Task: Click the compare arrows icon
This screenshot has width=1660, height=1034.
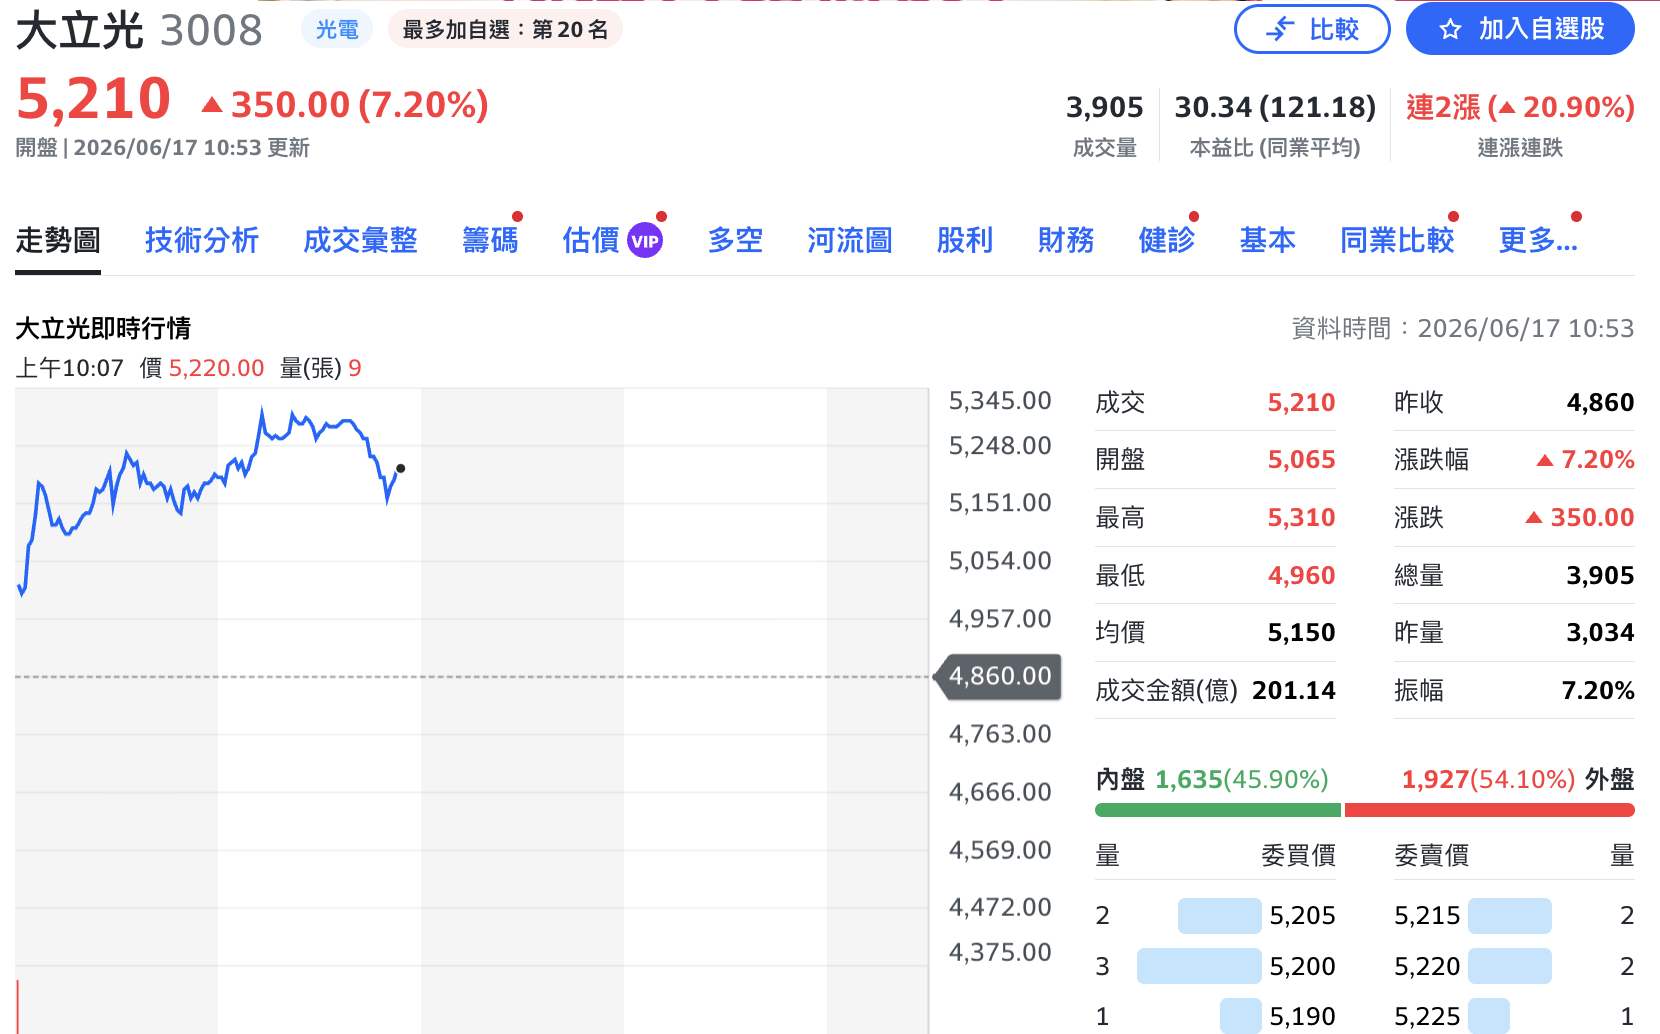Action: coord(1280,30)
